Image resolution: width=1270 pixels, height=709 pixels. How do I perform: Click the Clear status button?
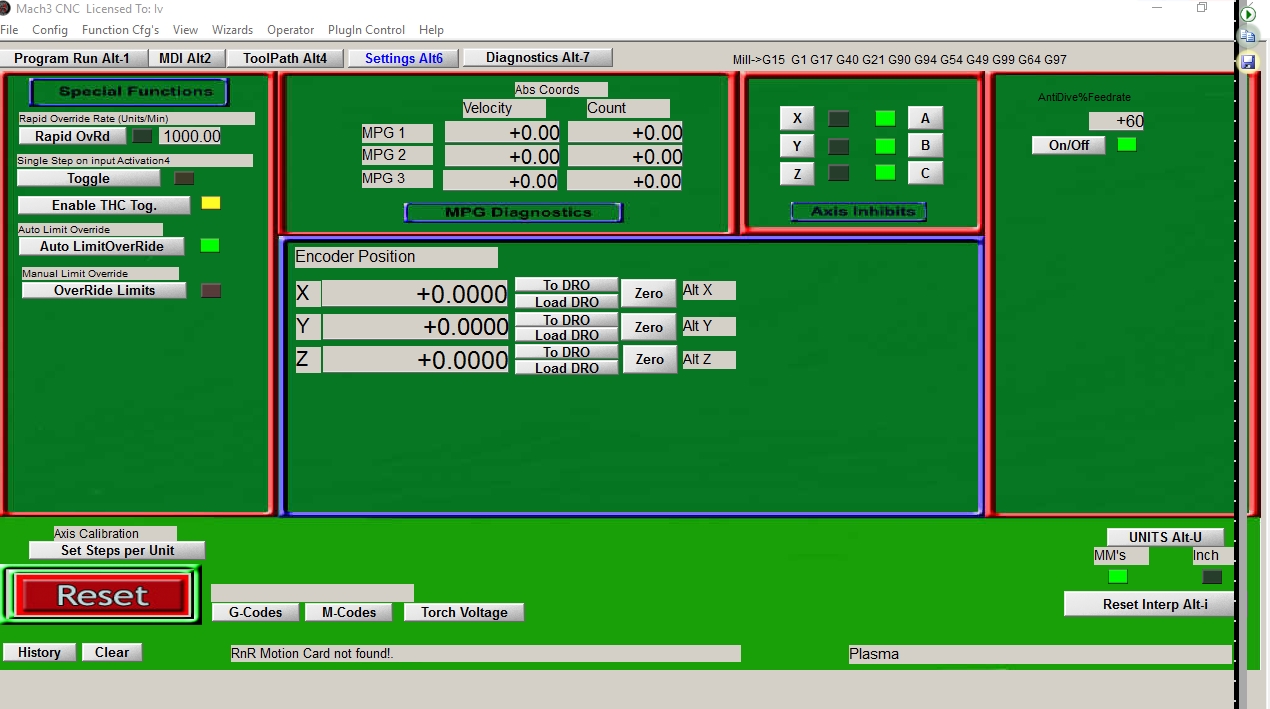click(x=112, y=652)
